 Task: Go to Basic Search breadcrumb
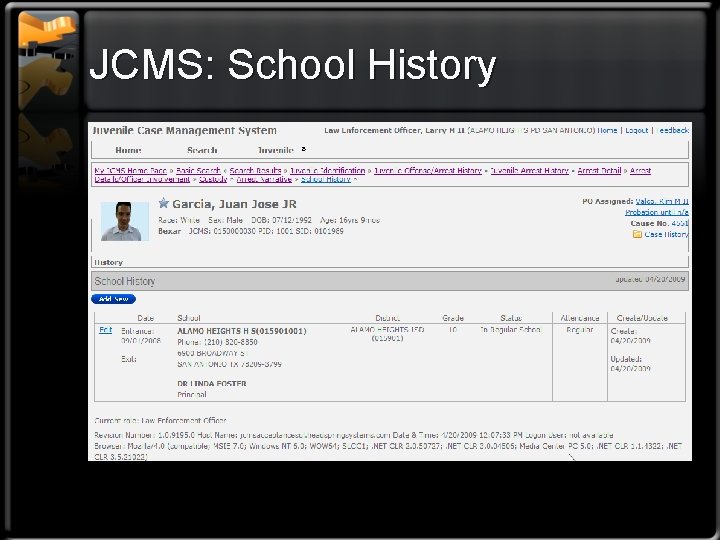(x=198, y=170)
